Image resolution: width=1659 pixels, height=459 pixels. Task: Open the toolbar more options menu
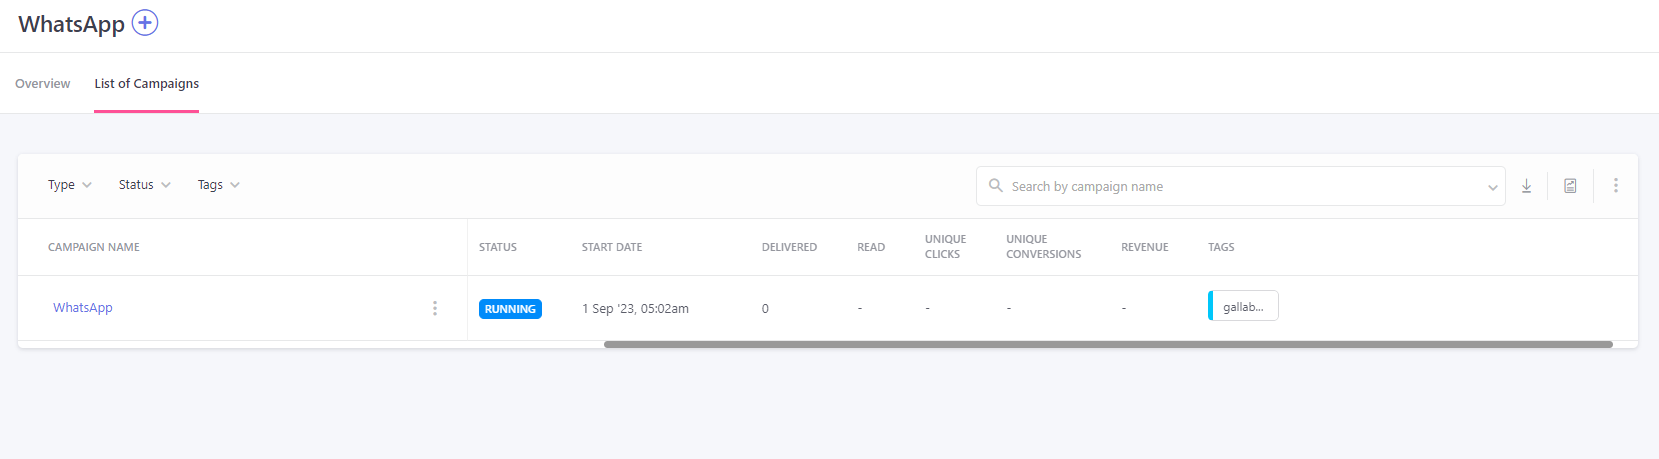click(x=1615, y=185)
